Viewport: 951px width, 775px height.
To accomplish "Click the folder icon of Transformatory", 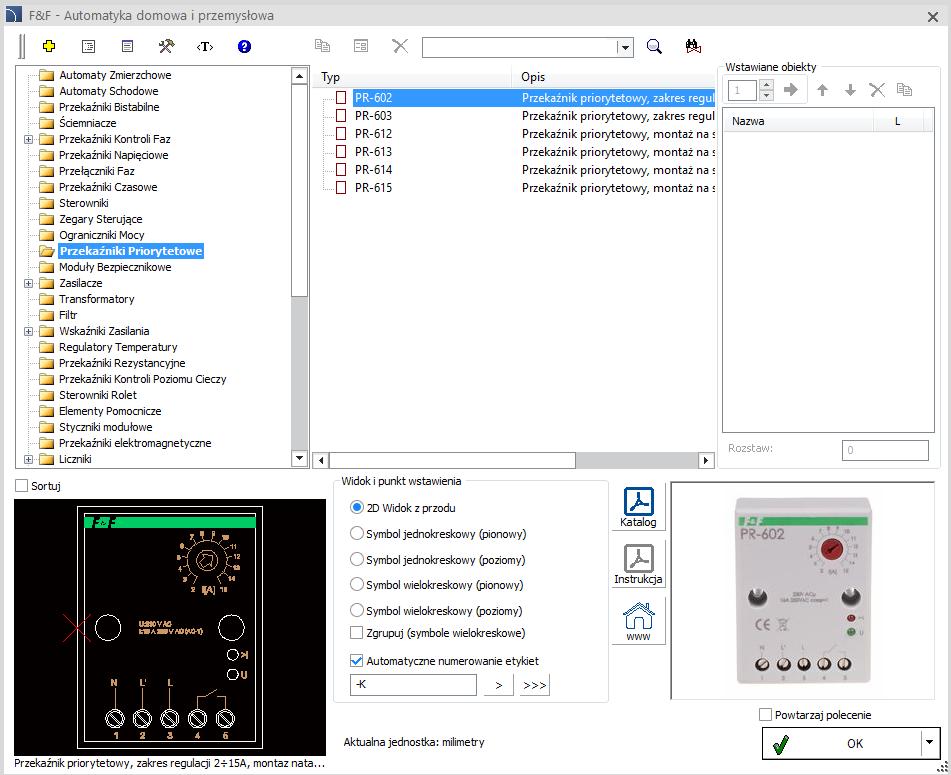I will pyautogui.click(x=47, y=299).
